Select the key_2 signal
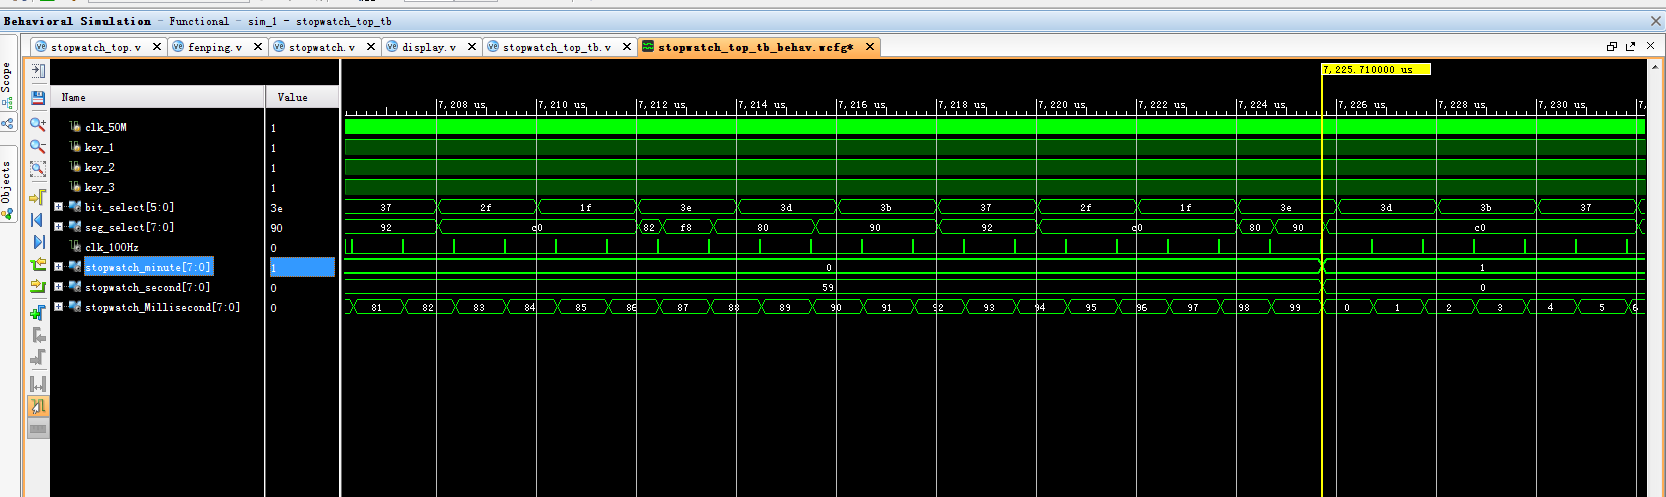 coord(99,167)
